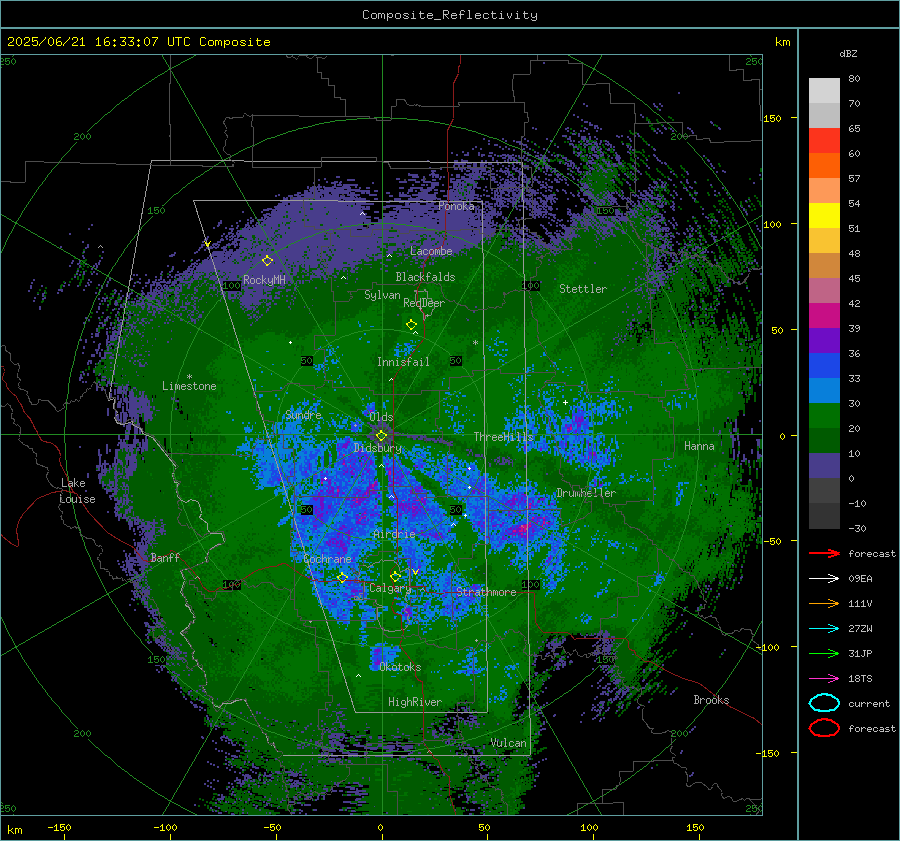Viewport: 900px width, 841px height.
Task: Pick the mauve 45-42 dBZ swatch
Action: pyautogui.click(x=824, y=290)
